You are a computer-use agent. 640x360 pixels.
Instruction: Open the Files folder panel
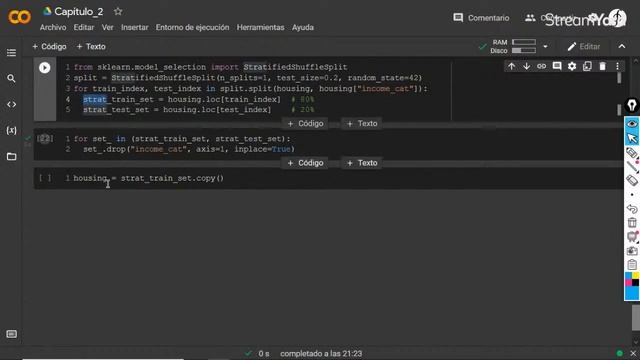11,156
